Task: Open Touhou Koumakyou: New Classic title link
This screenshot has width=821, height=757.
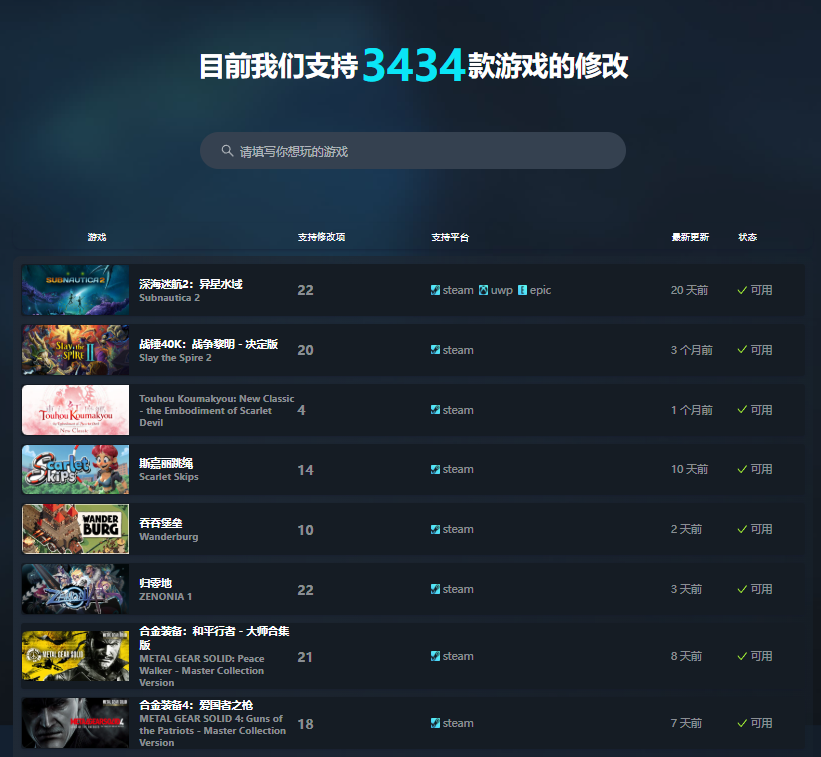Action: tap(217, 410)
